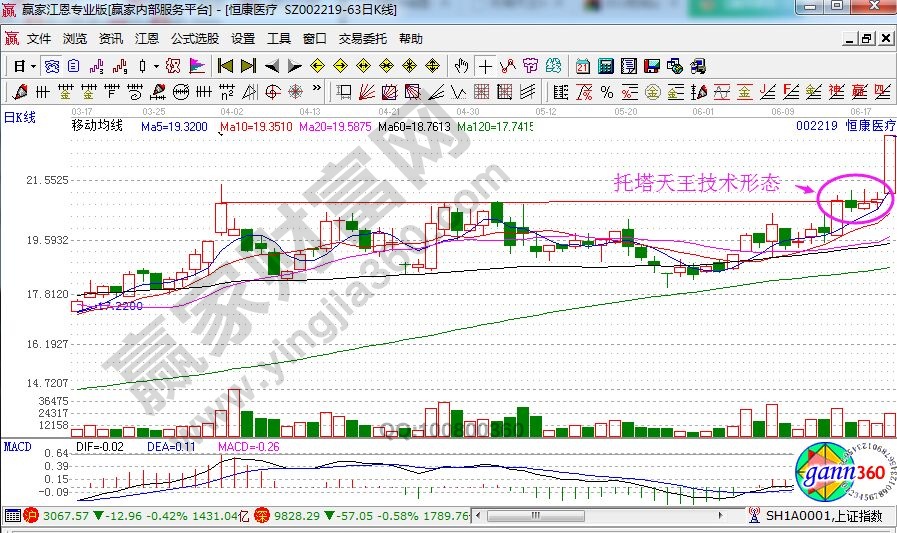The image size is (897, 533).
Task: Click the red 深 market icon in status bar
Action: point(262,515)
